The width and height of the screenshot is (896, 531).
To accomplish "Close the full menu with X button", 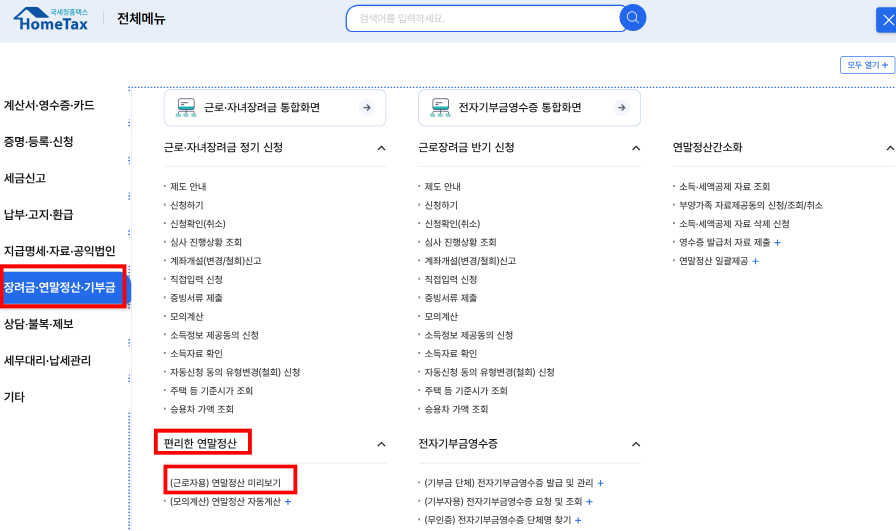I will (x=885, y=19).
